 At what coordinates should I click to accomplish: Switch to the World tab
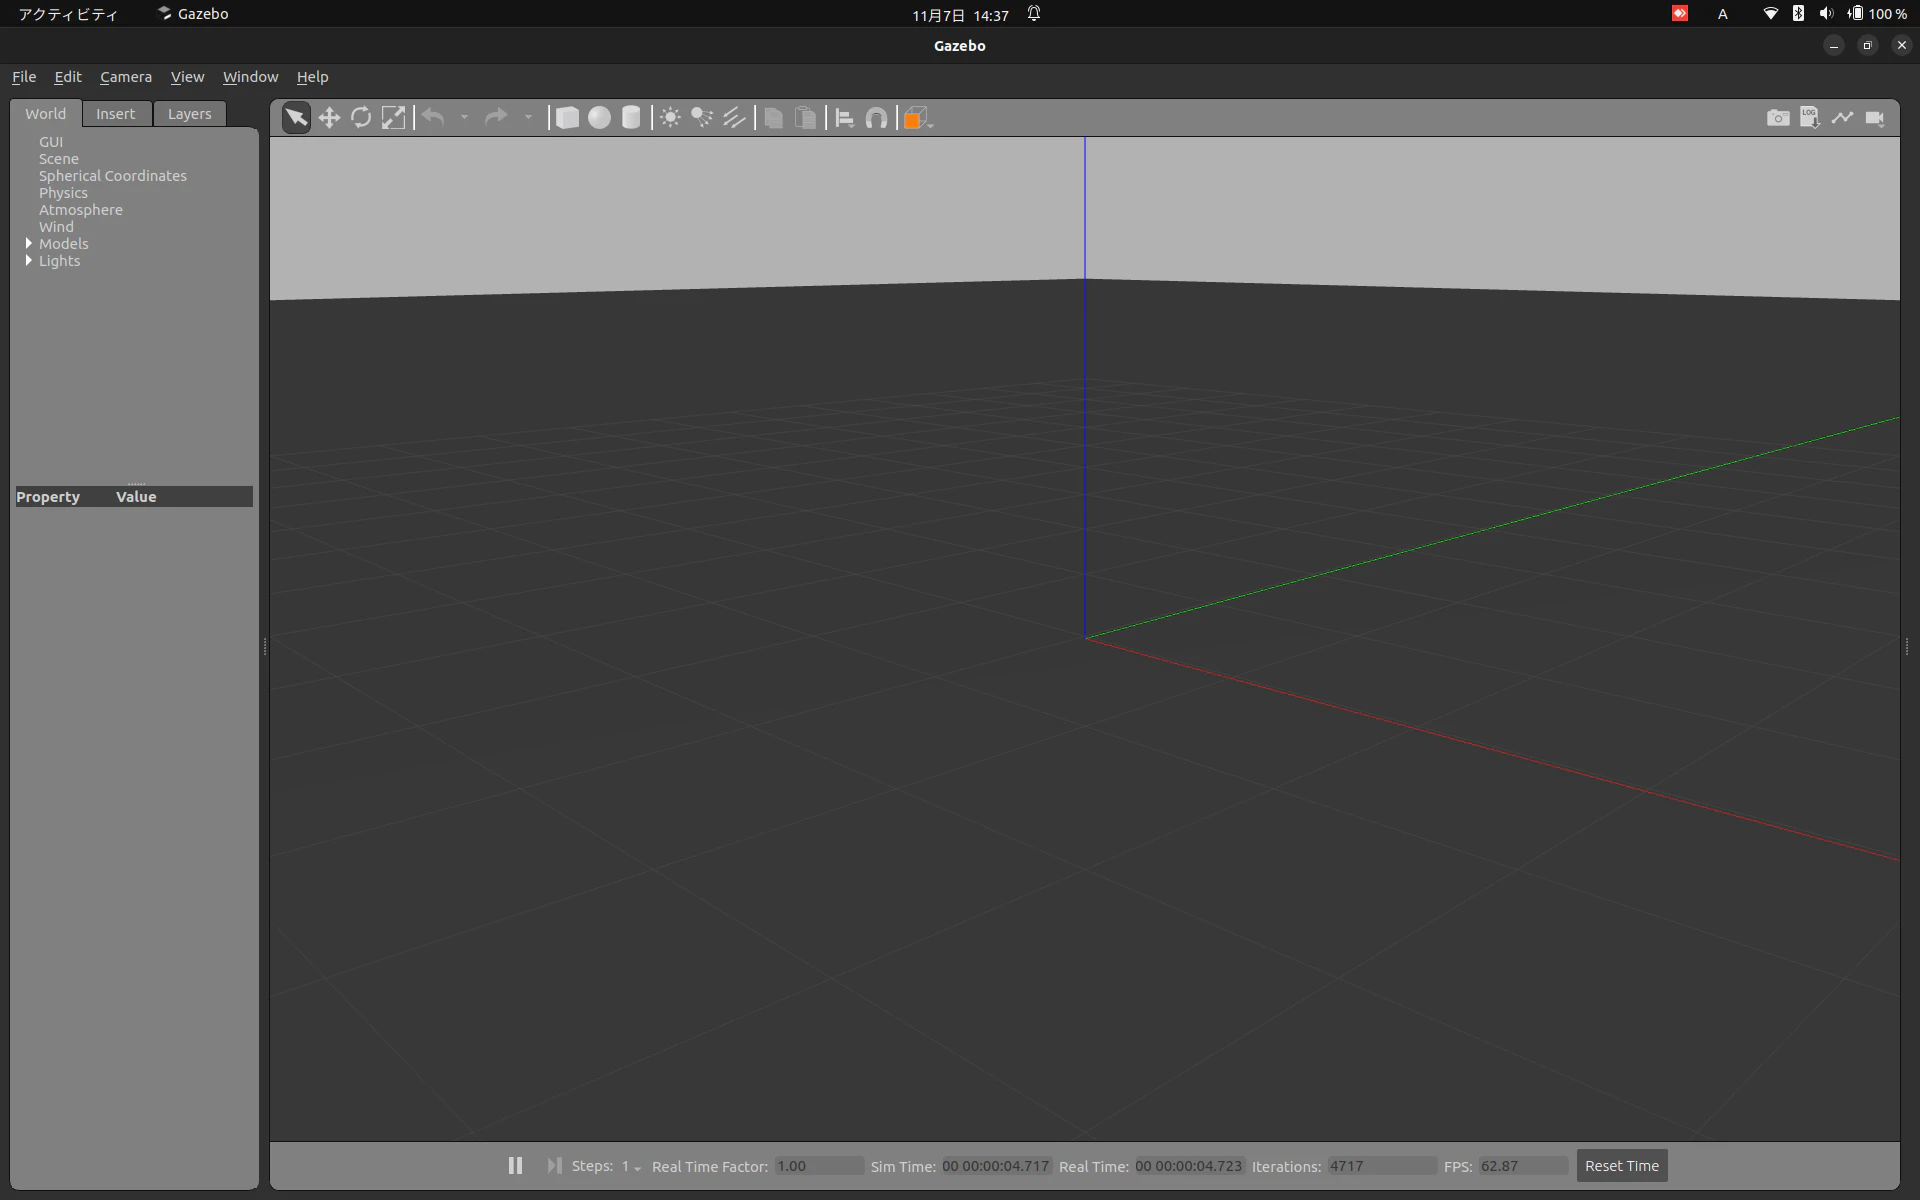click(x=46, y=114)
